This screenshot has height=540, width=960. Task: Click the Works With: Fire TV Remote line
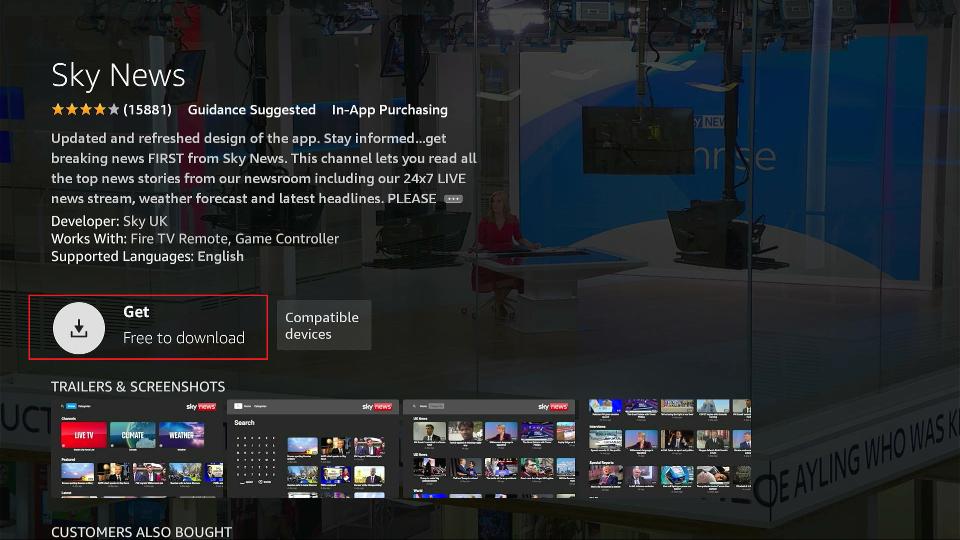[195, 239]
